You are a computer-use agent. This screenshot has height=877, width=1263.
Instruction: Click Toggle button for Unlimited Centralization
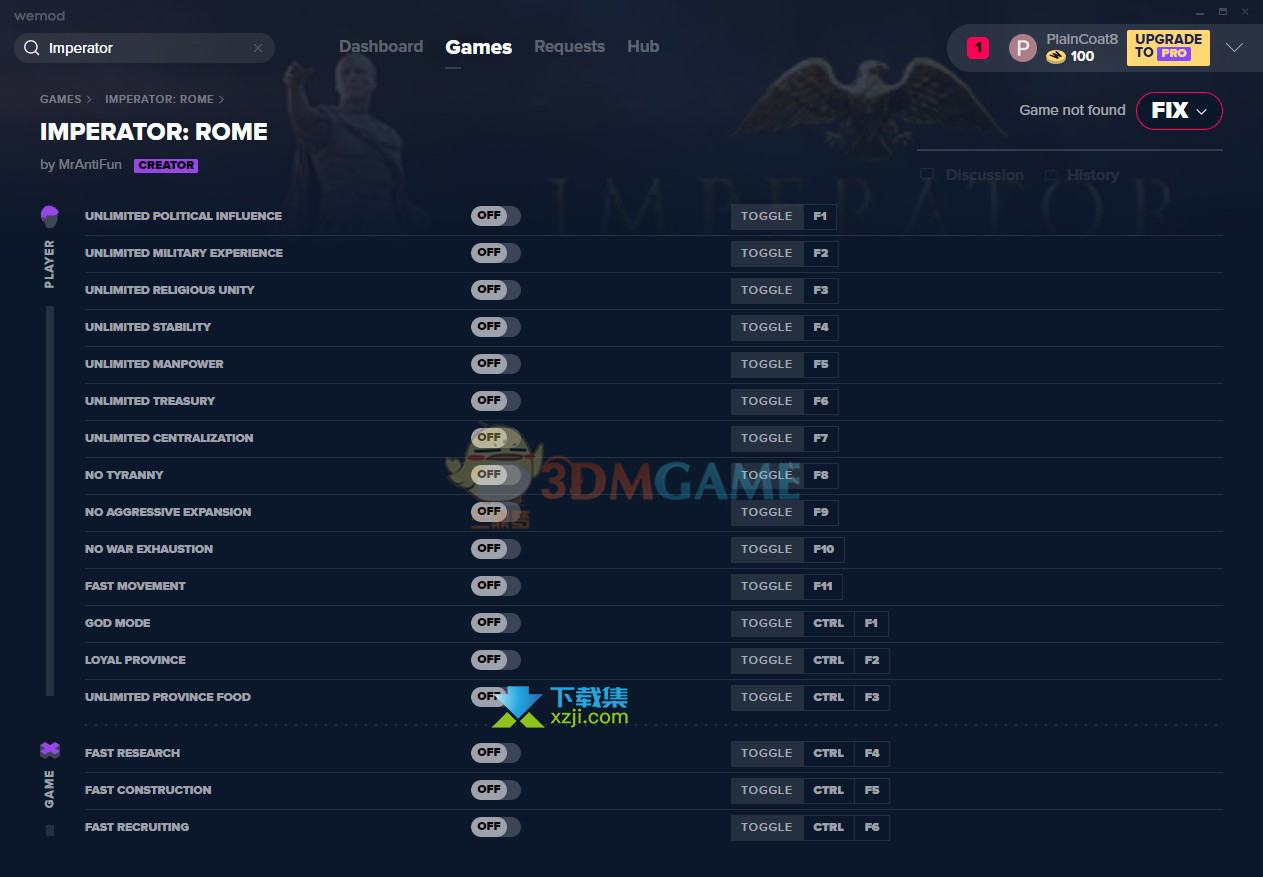(x=767, y=438)
